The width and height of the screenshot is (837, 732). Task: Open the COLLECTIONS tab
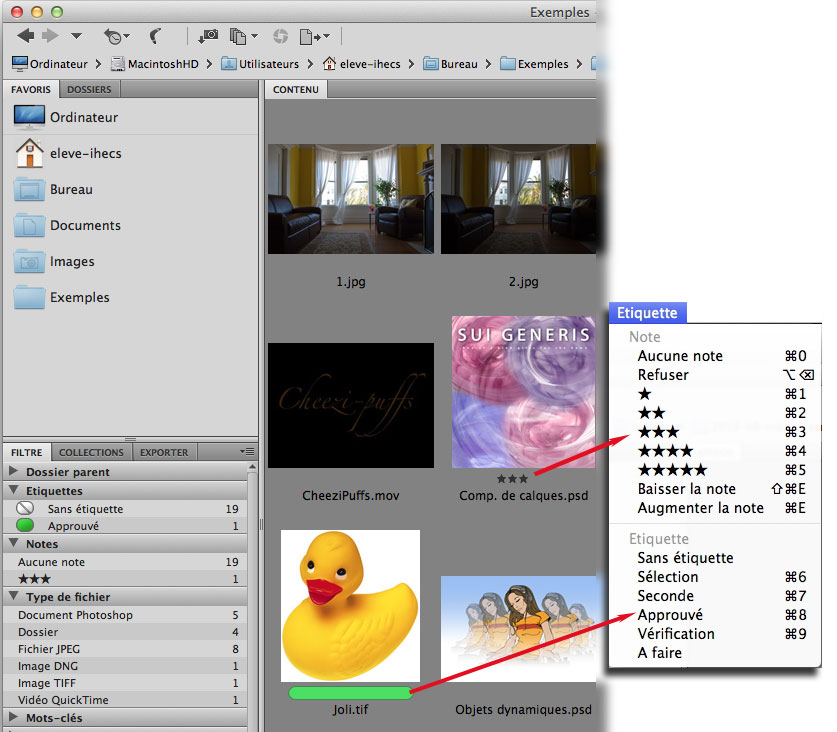click(91, 452)
